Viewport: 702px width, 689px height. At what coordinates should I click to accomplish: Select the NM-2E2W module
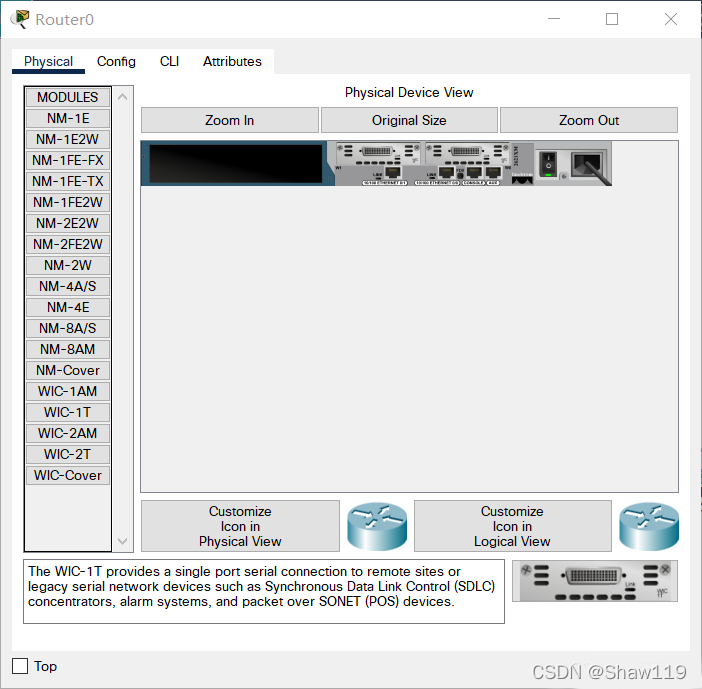click(68, 223)
